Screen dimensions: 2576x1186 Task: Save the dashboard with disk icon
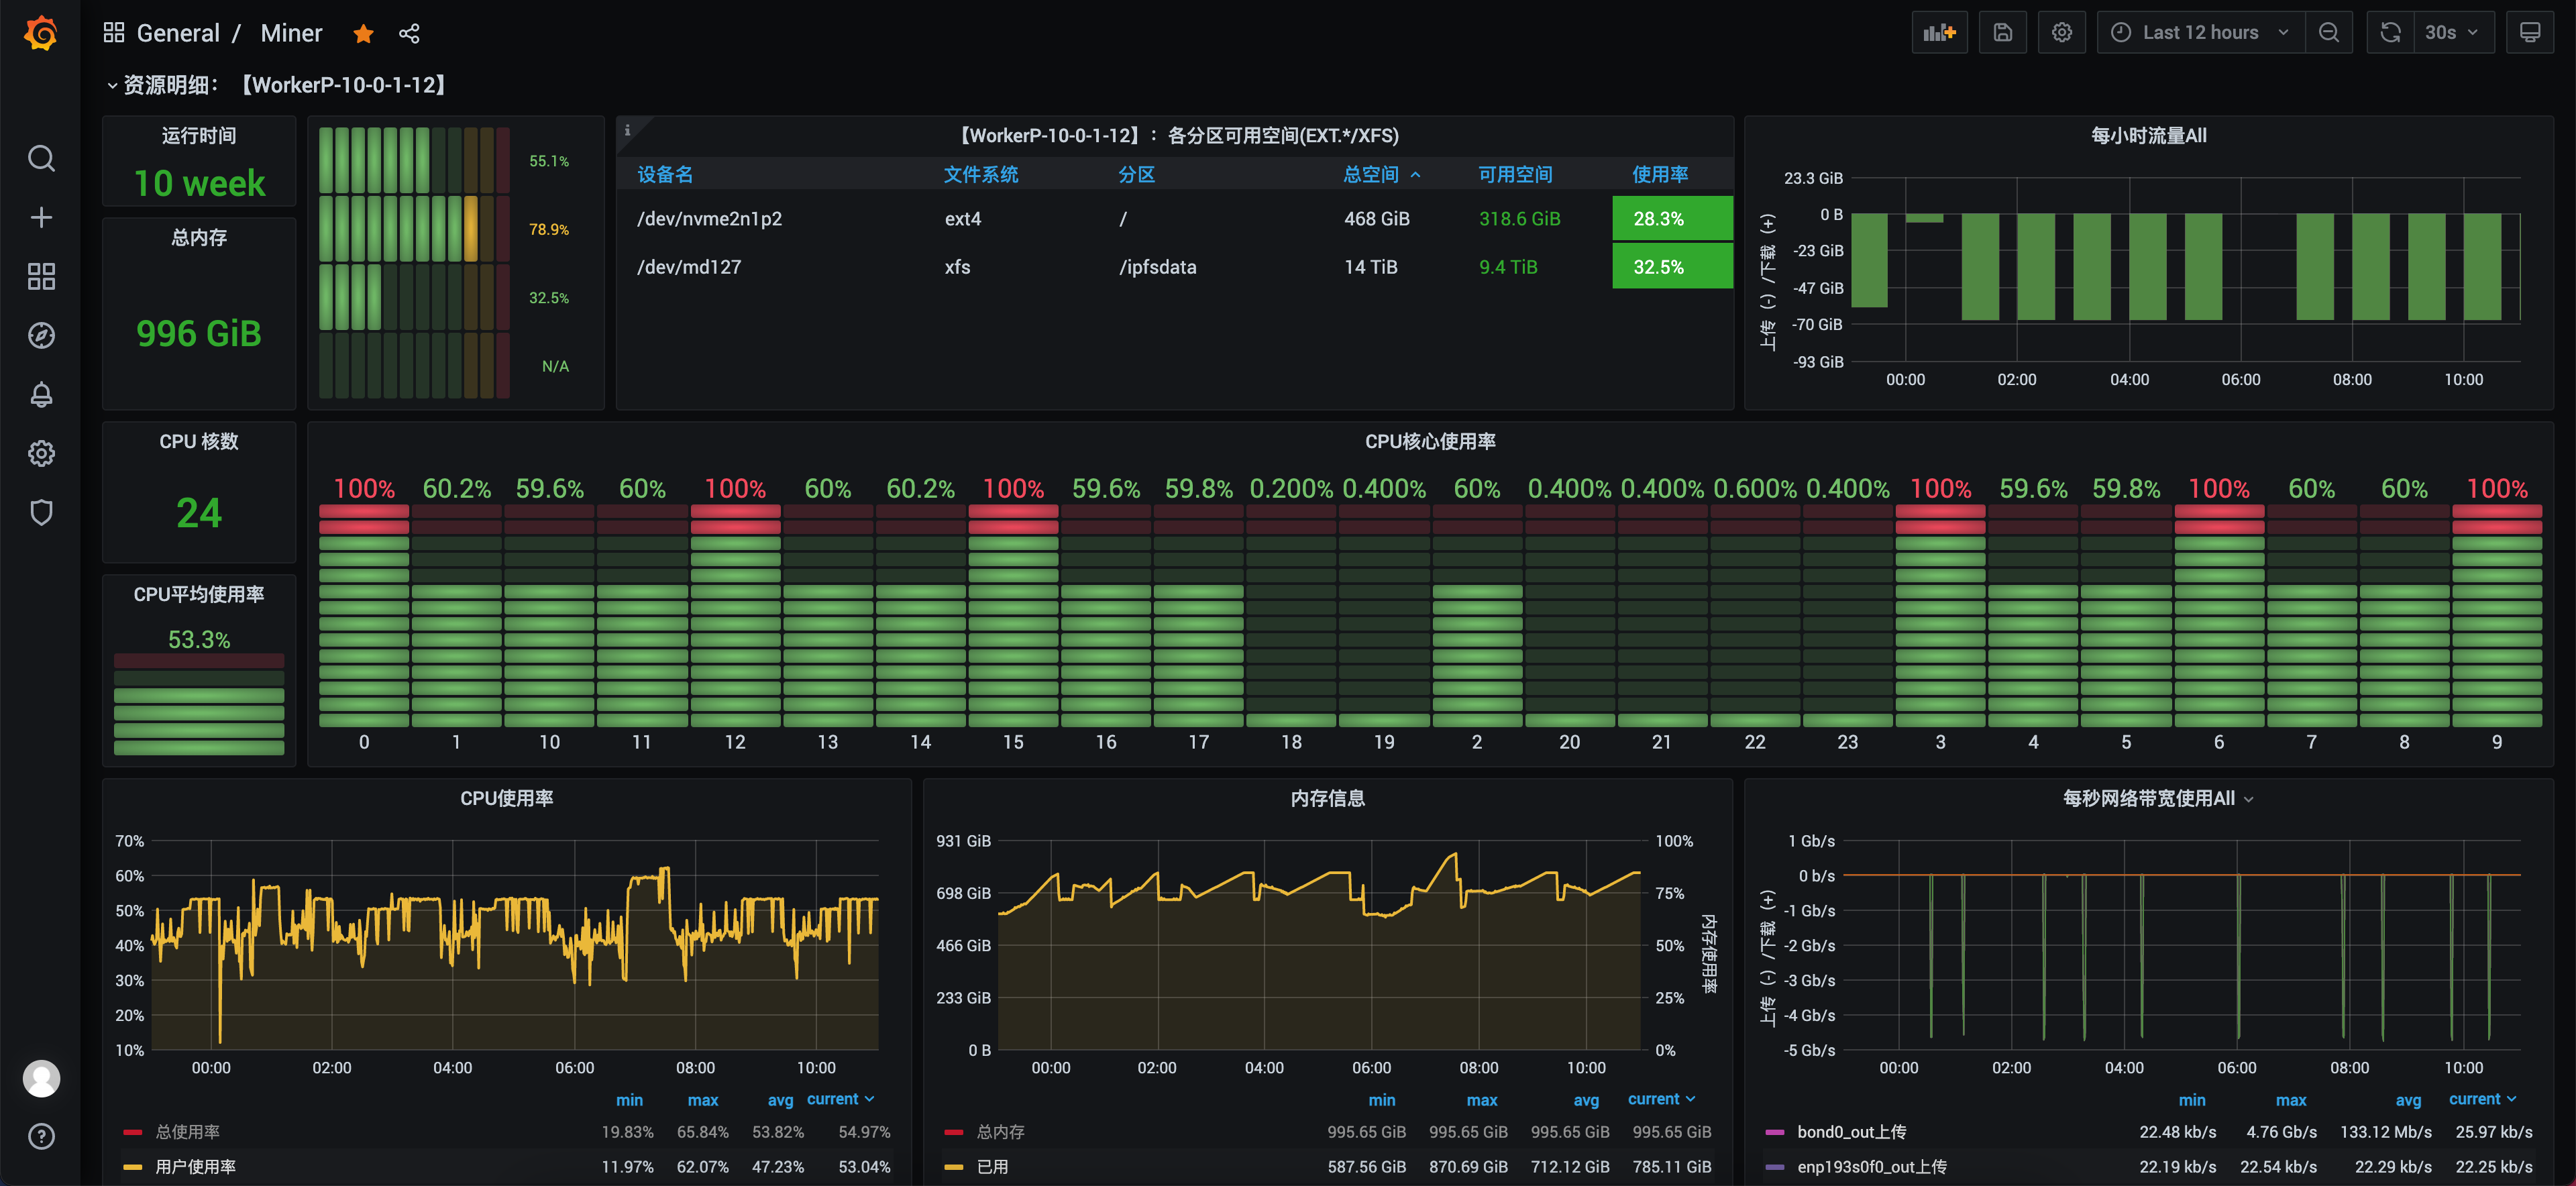[x=2002, y=33]
